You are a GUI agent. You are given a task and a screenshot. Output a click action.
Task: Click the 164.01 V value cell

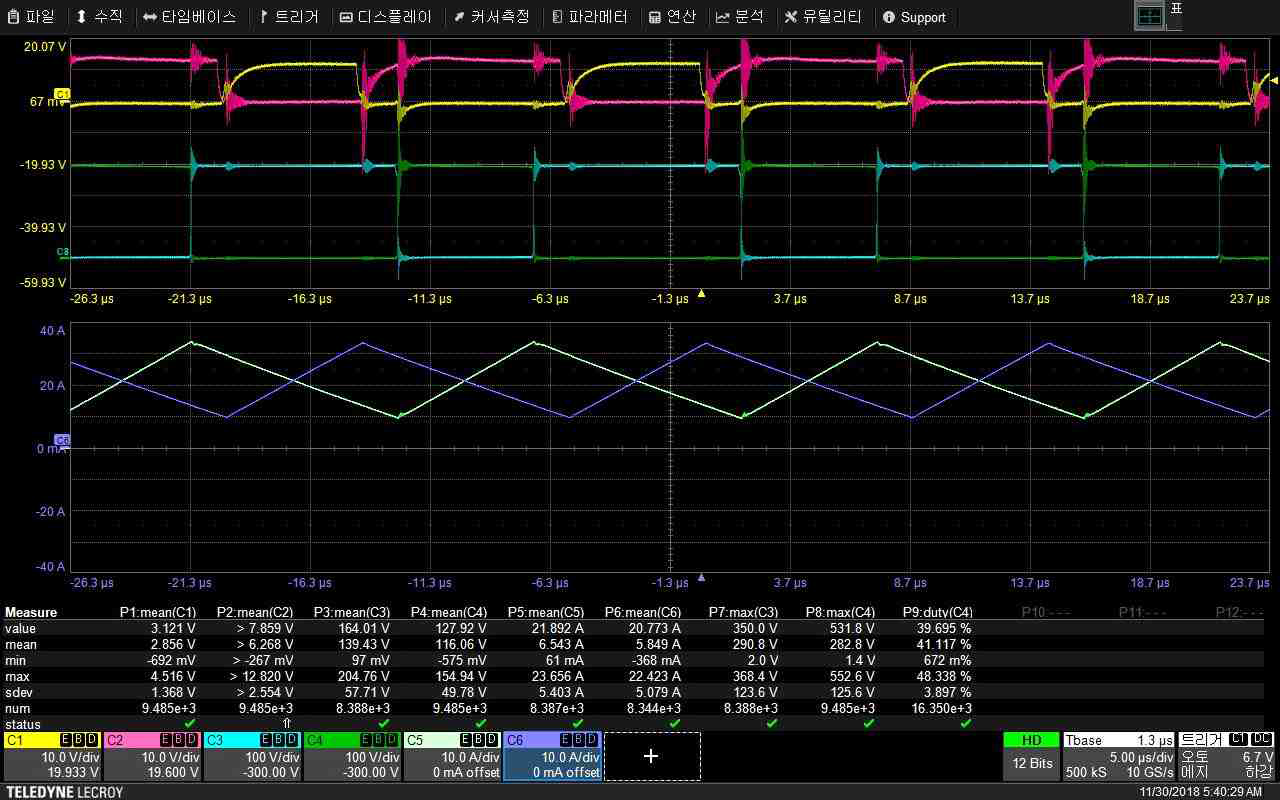coord(362,628)
